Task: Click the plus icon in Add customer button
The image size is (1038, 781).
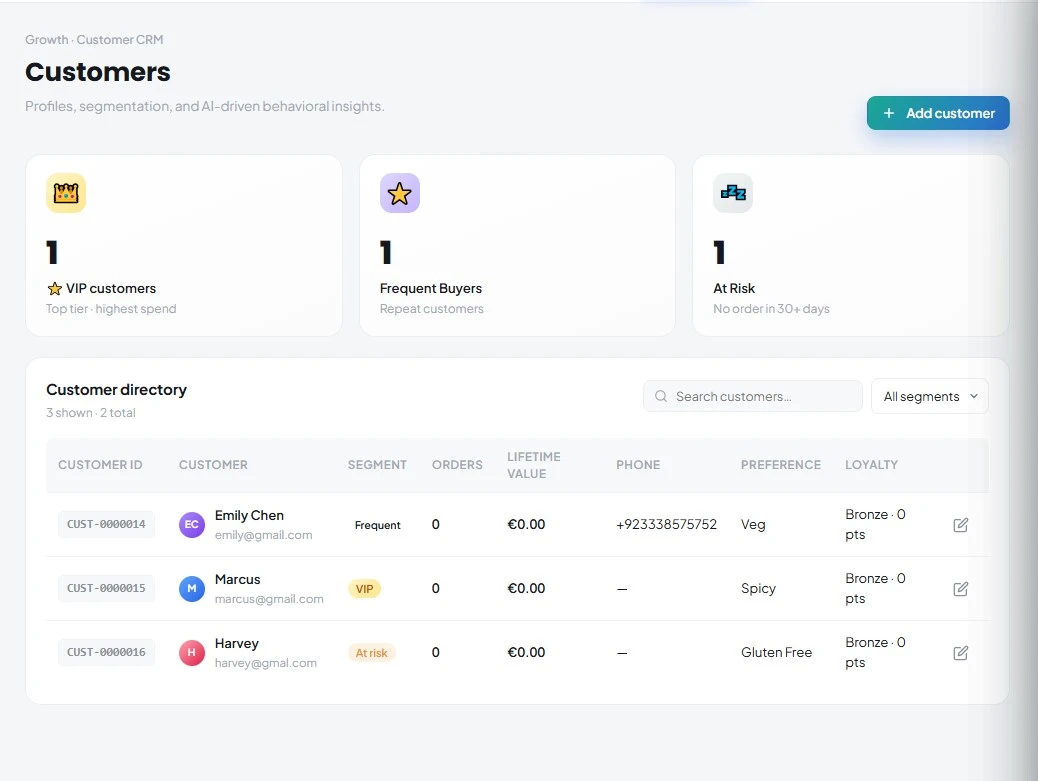Action: click(889, 113)
